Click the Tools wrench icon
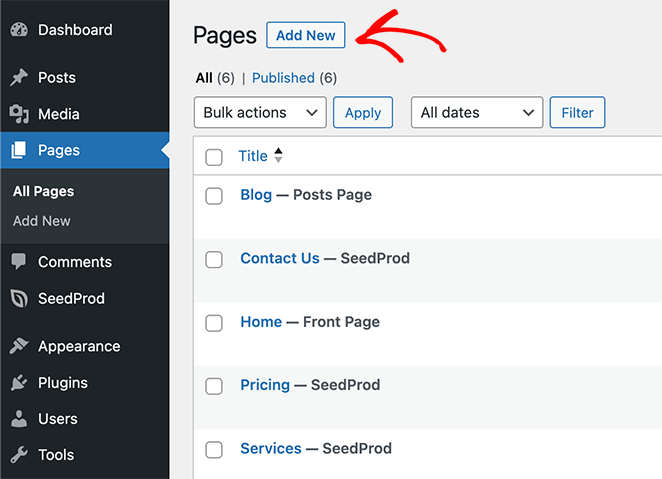This screenshot has width=662, height=479. tap(18, 455)
